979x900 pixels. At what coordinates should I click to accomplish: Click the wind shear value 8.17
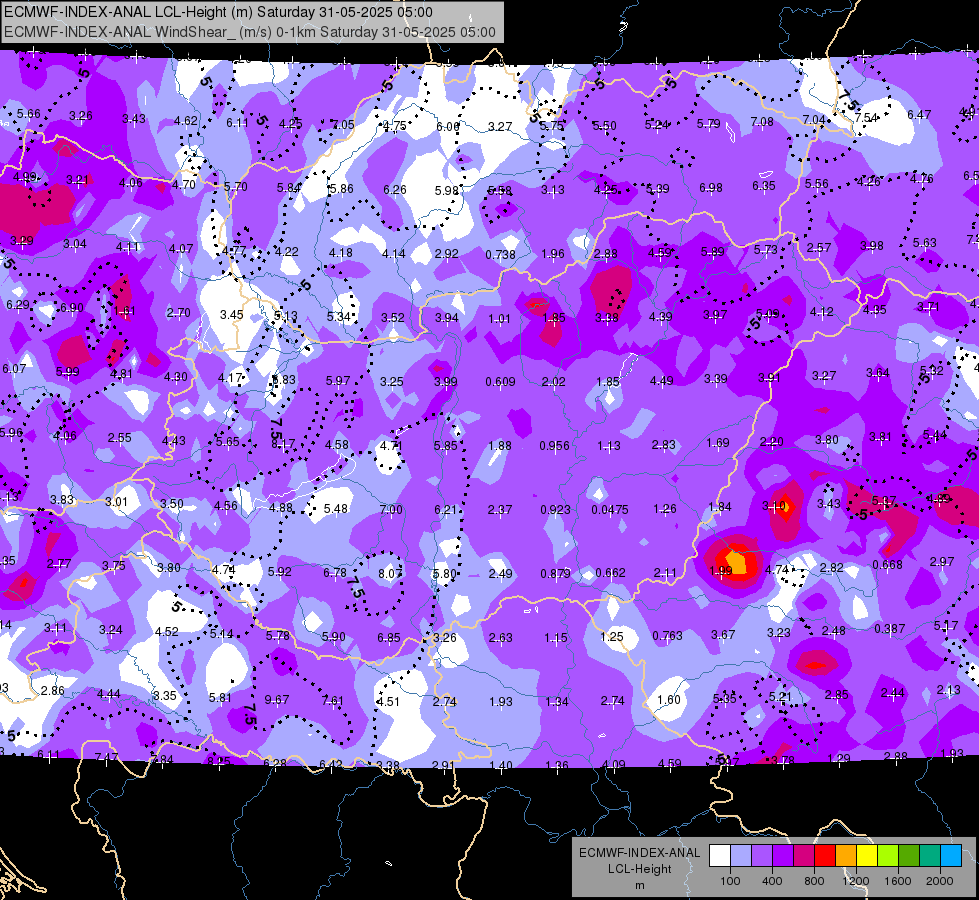point(283,445)
